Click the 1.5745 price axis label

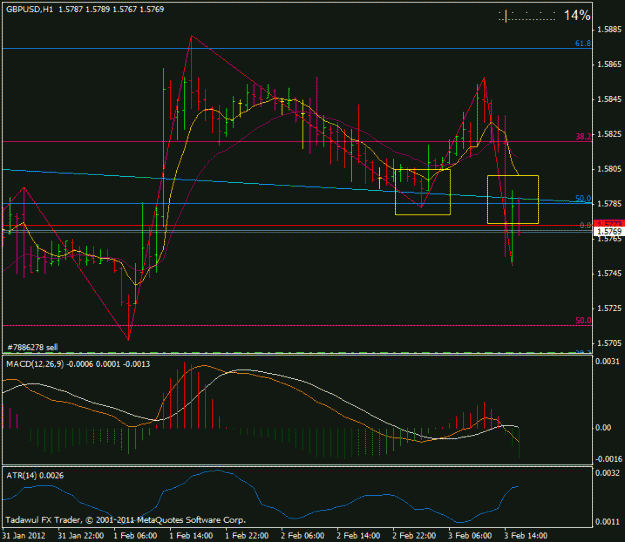coord(609,273)
